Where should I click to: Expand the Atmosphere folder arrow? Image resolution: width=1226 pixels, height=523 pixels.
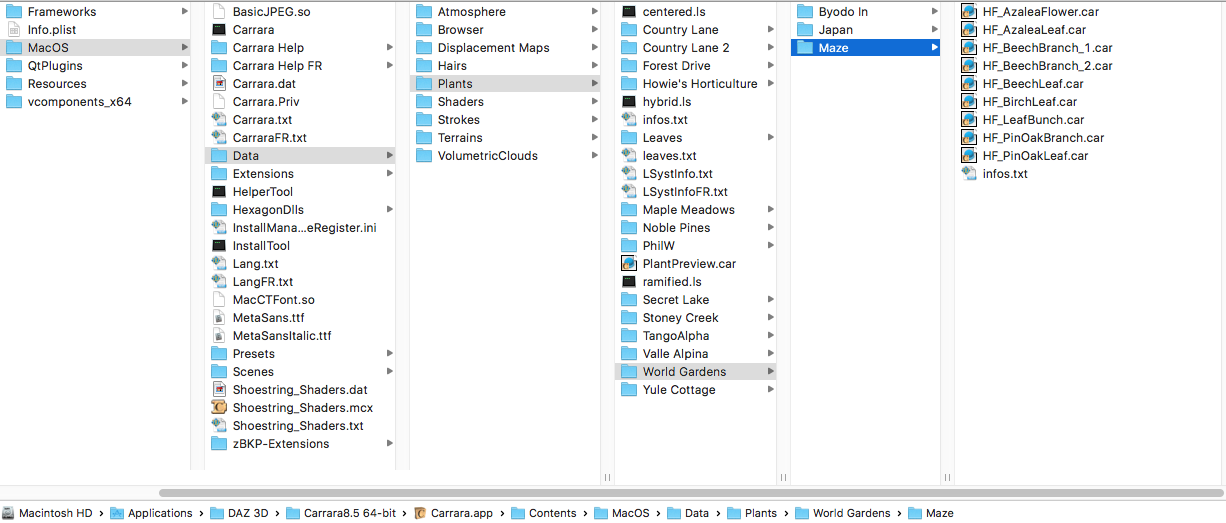click(x=594, y=12)
